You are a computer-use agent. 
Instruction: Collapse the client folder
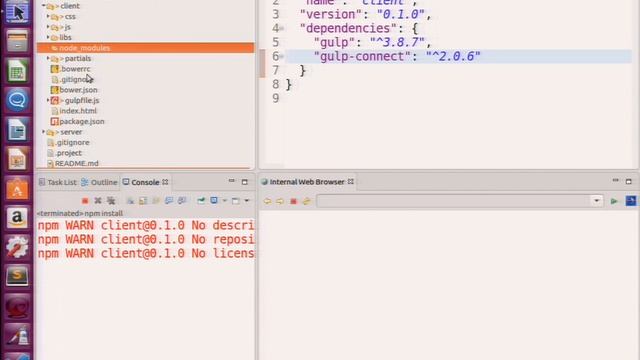point(43,6)
